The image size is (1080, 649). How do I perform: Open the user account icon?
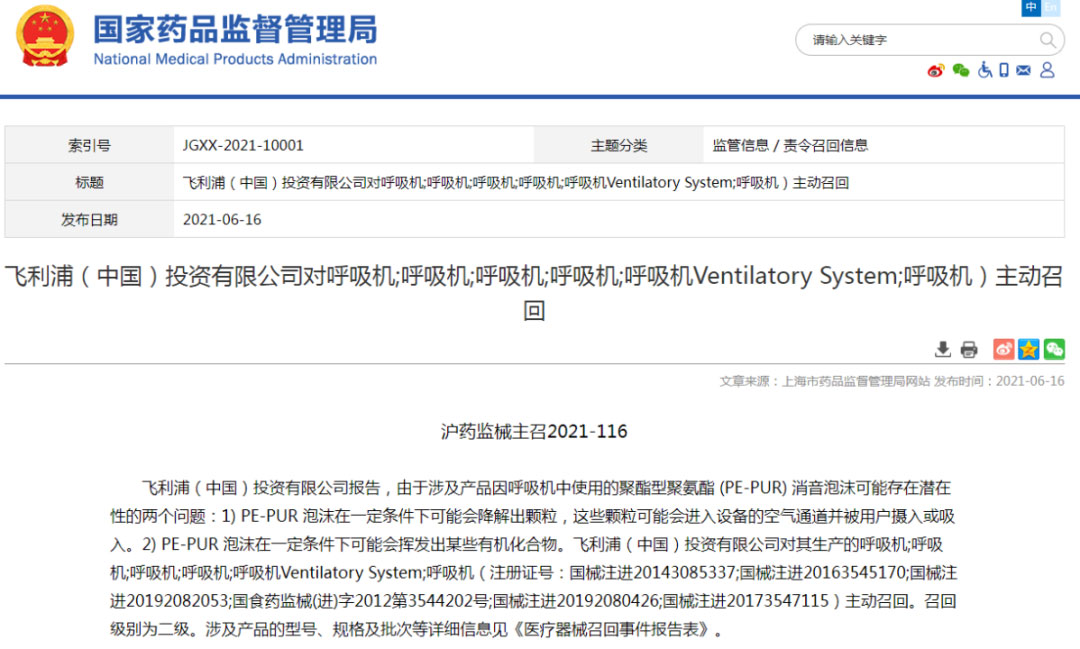click(1047, 70)
